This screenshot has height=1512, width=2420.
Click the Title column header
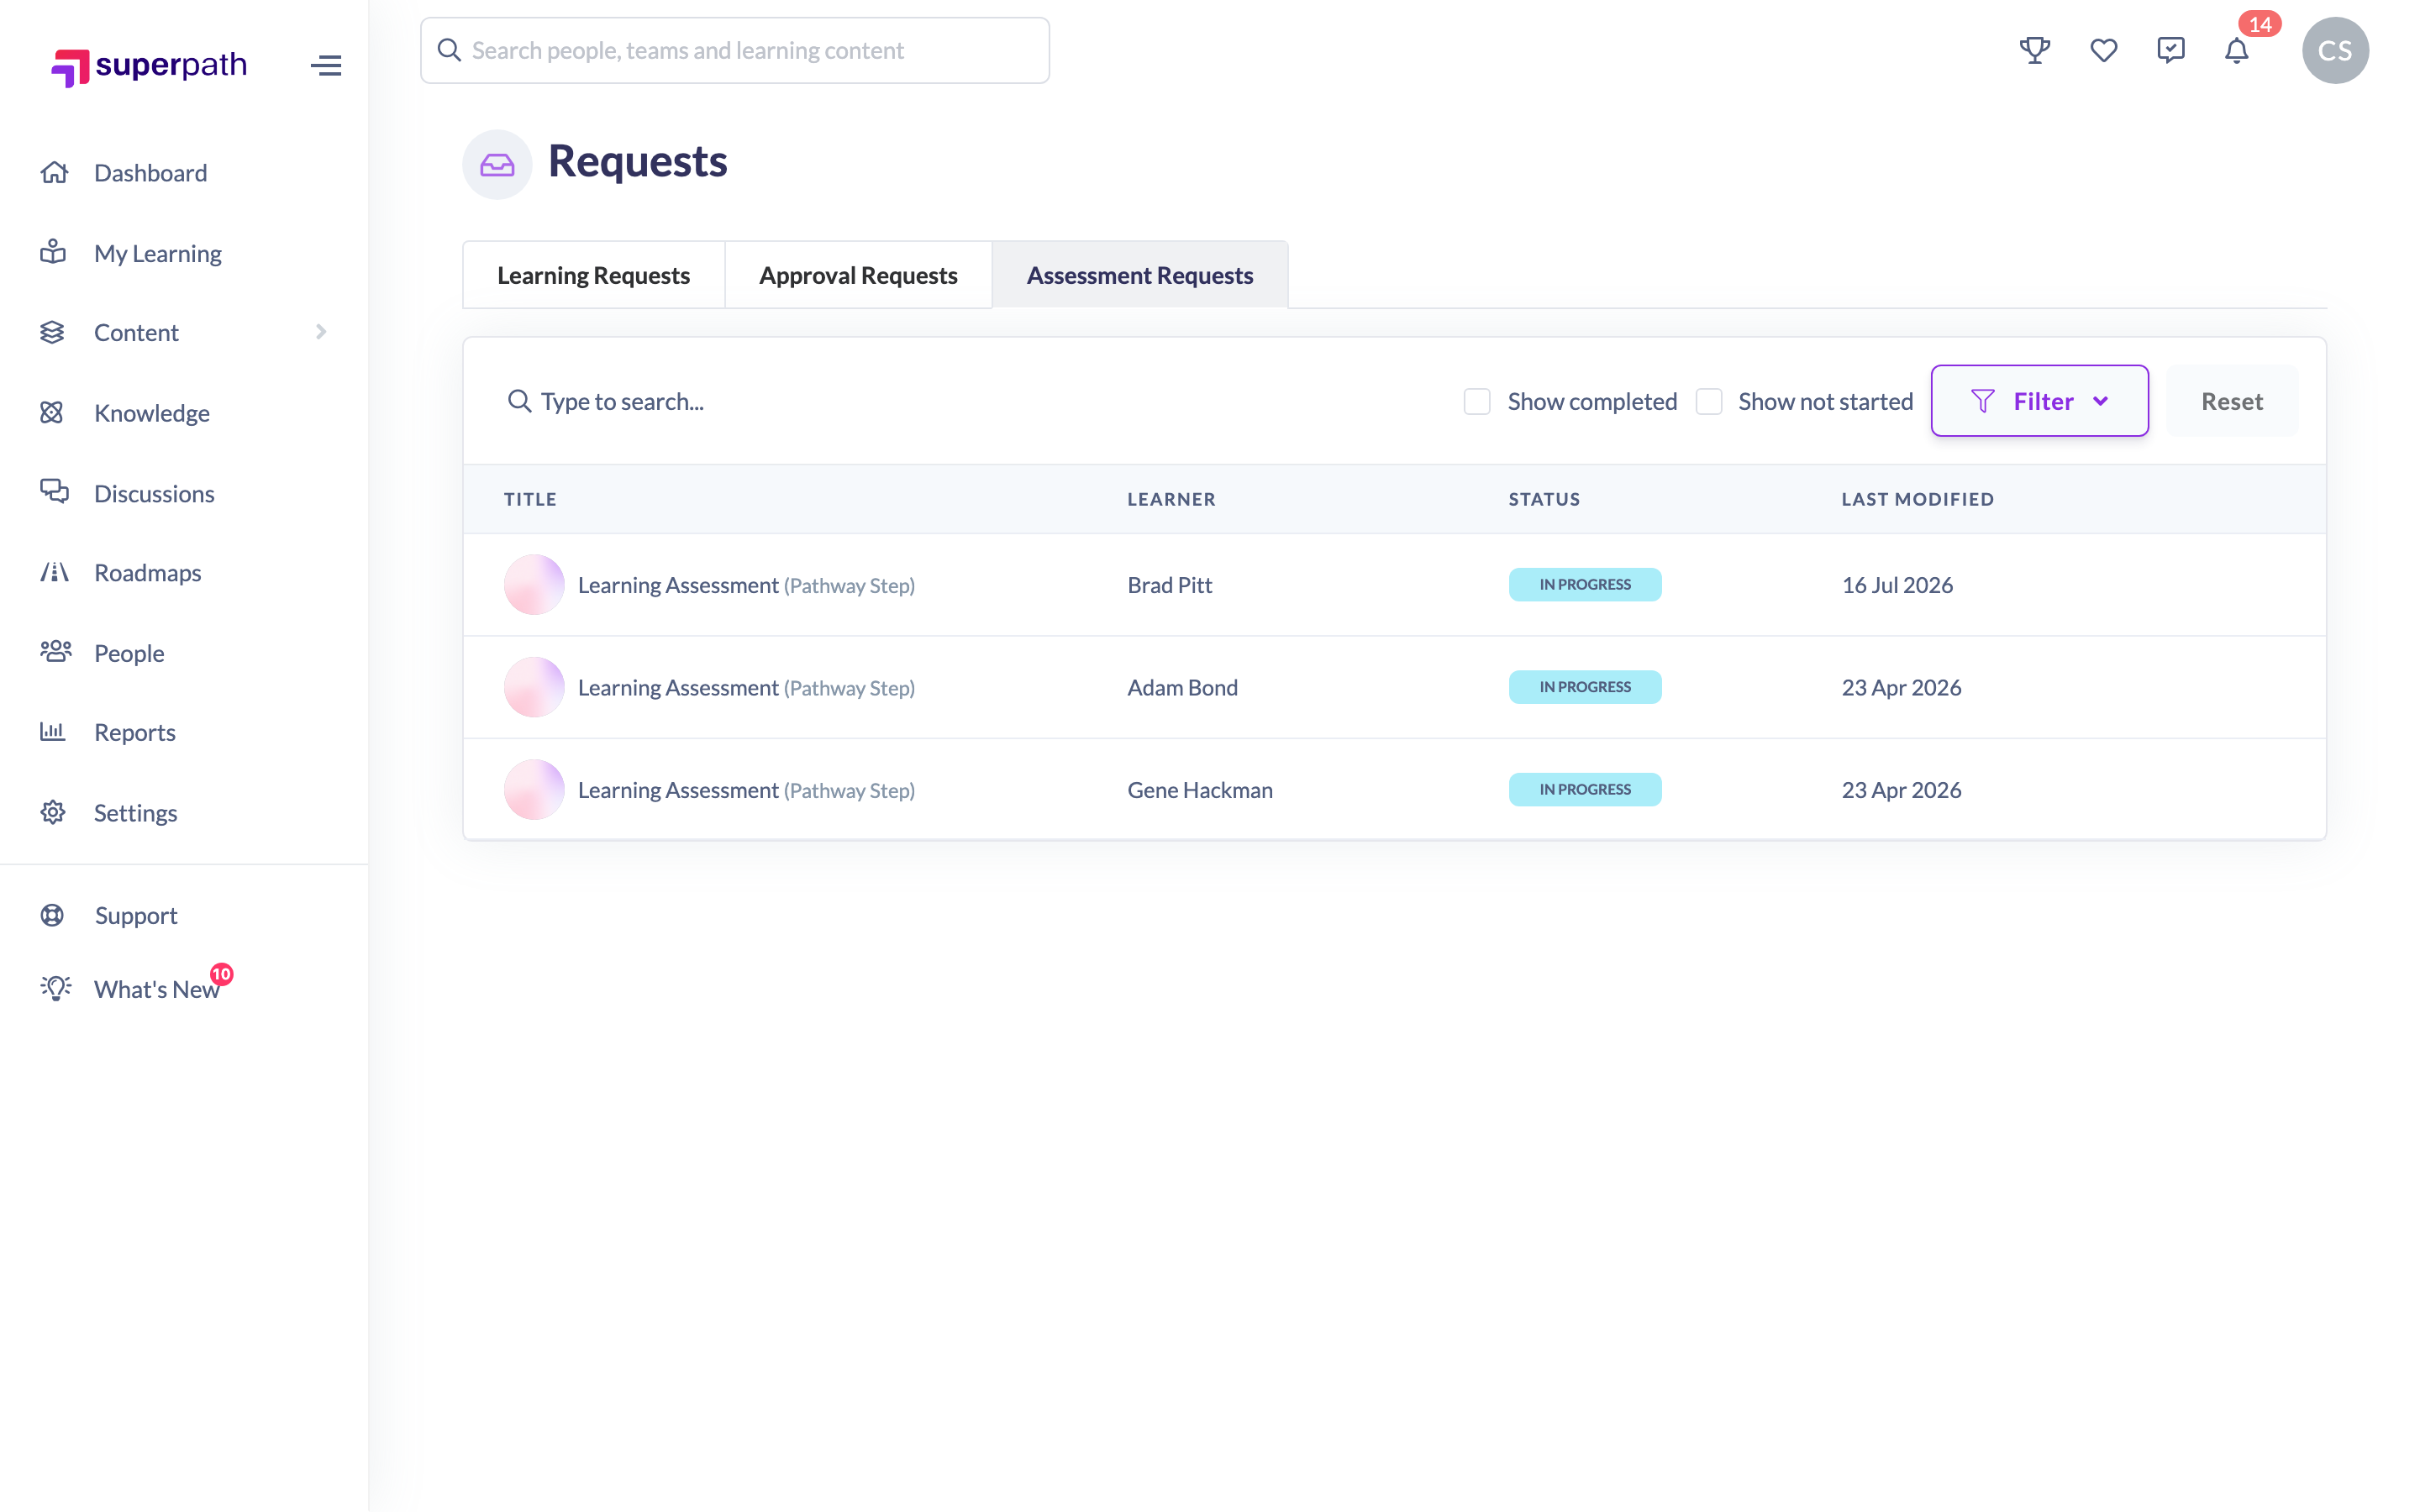(x=530, y=499)
